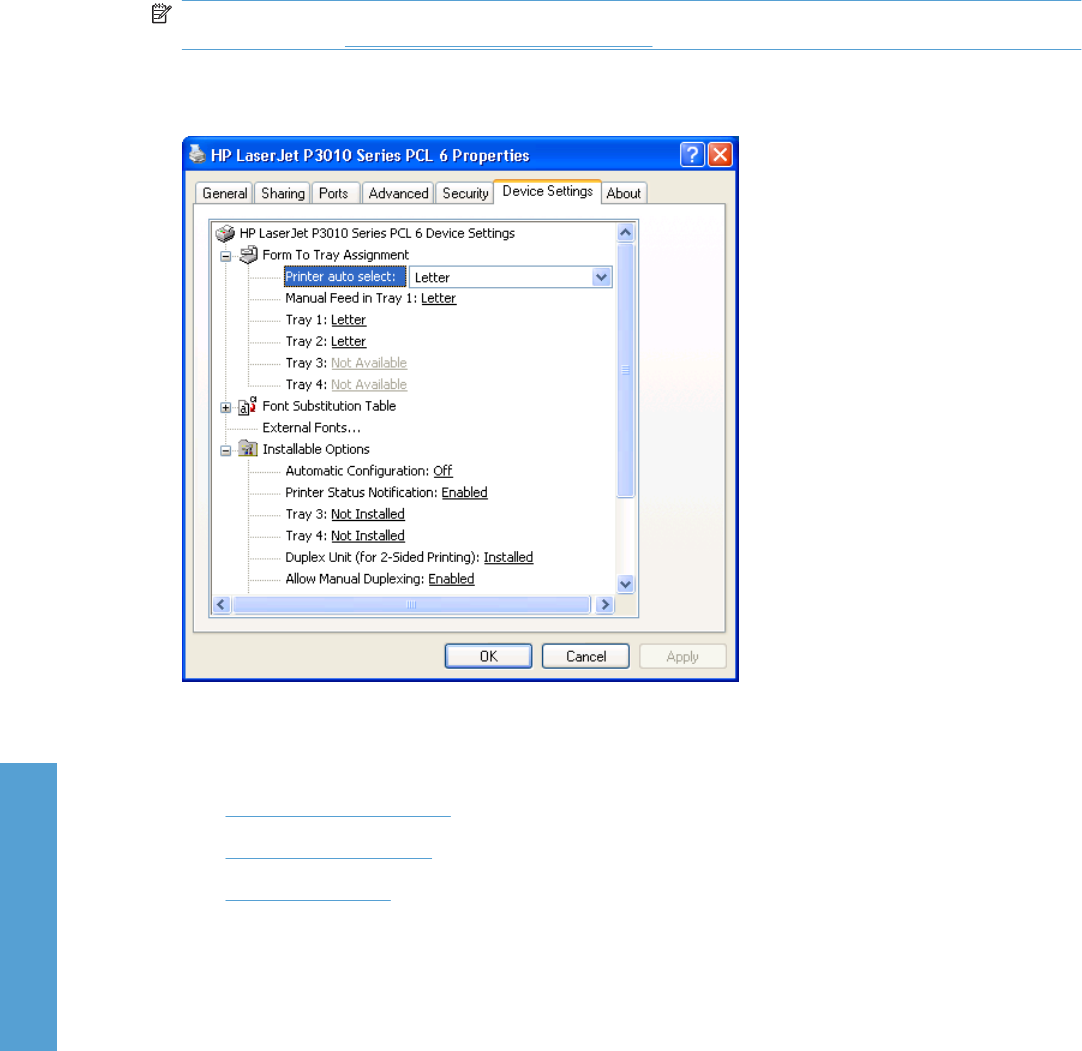Viewport: 1082px width, 1051px height.
Task: Close the Properties dialog with the X
Action: pos(720,155)
